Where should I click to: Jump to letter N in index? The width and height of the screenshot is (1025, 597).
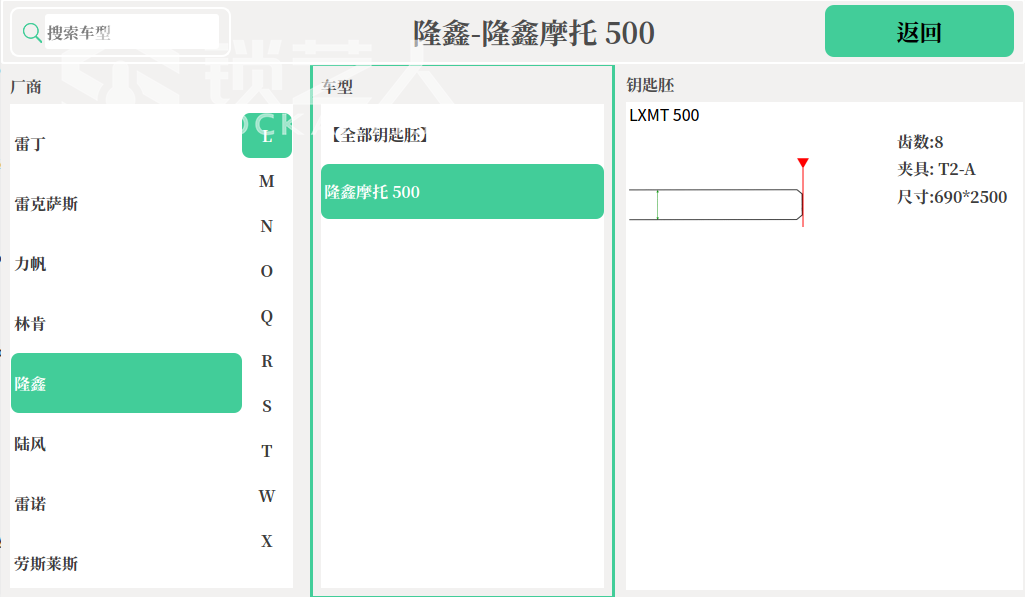267,226
